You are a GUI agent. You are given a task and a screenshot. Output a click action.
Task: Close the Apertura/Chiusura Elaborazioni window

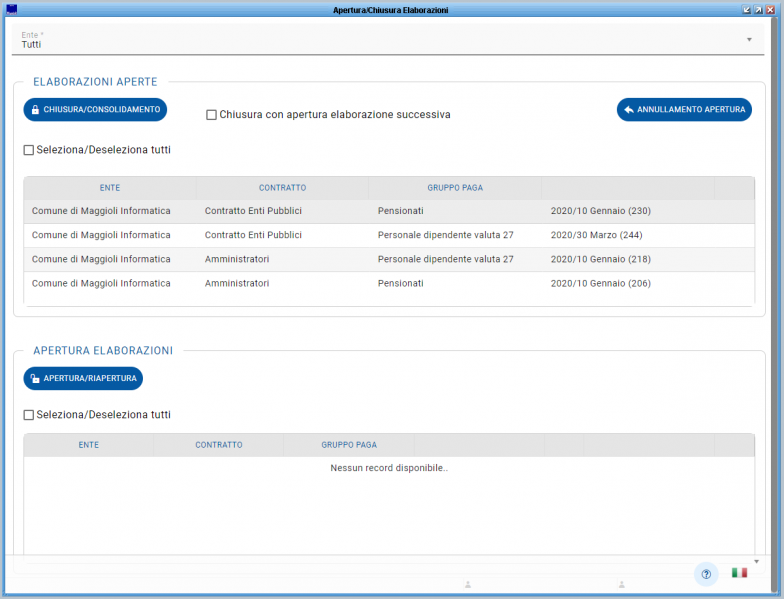(770, 9)
